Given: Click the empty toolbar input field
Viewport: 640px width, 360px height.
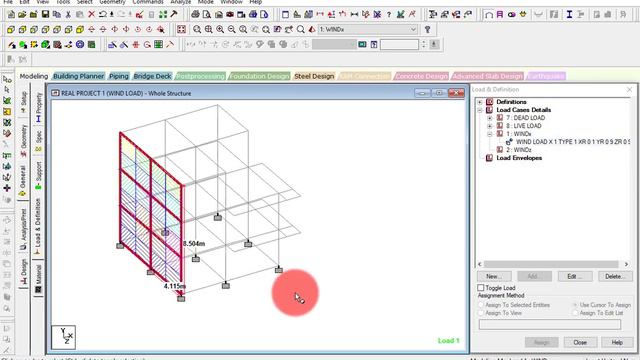Looking at the screenshot, I should pos(399,44).
